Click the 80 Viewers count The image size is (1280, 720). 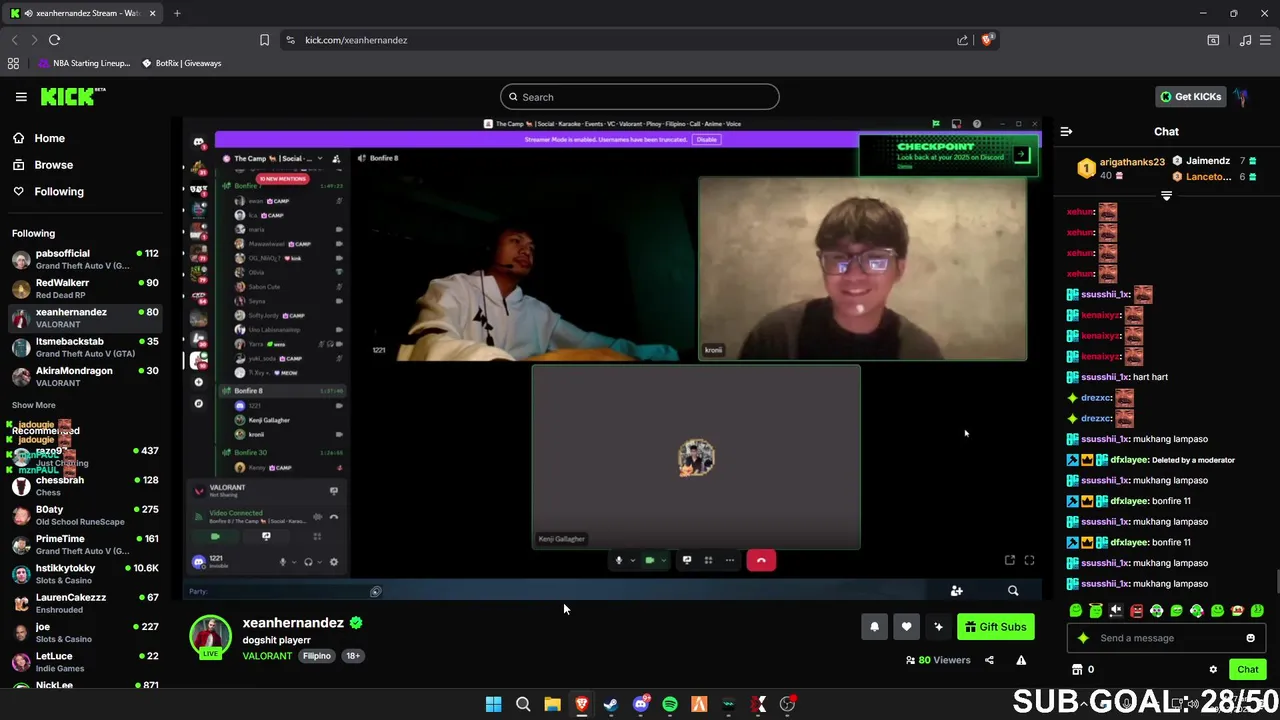938,660
